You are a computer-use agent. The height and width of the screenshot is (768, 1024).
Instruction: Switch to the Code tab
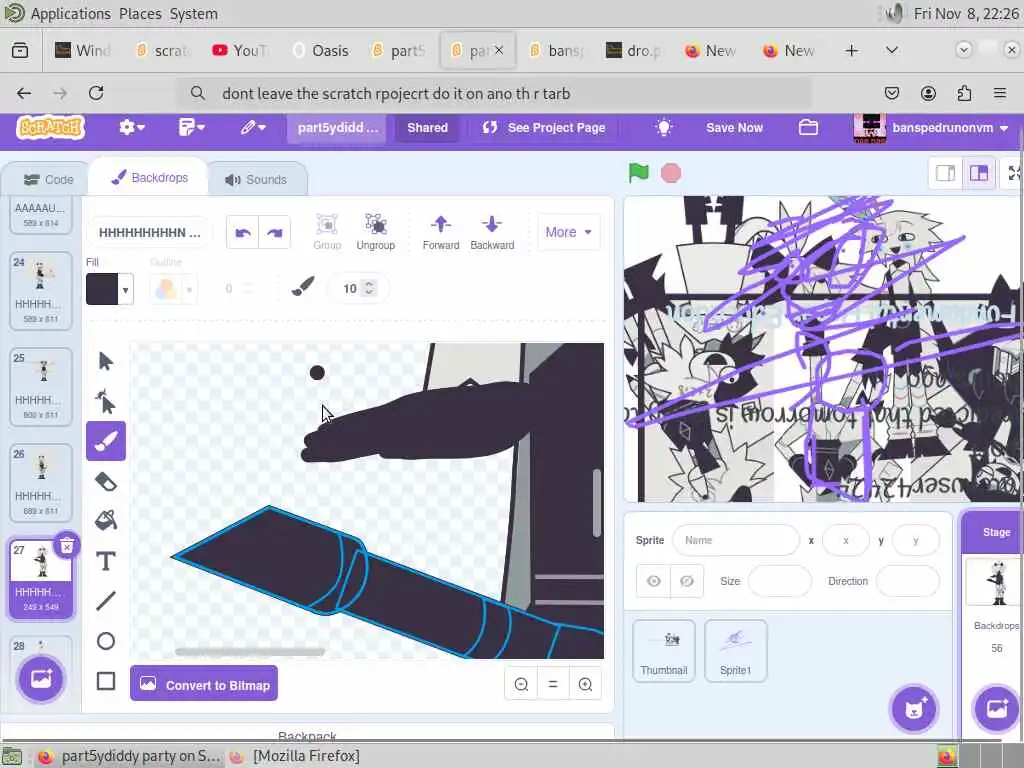pyautogui.click(x=48, y=180)
